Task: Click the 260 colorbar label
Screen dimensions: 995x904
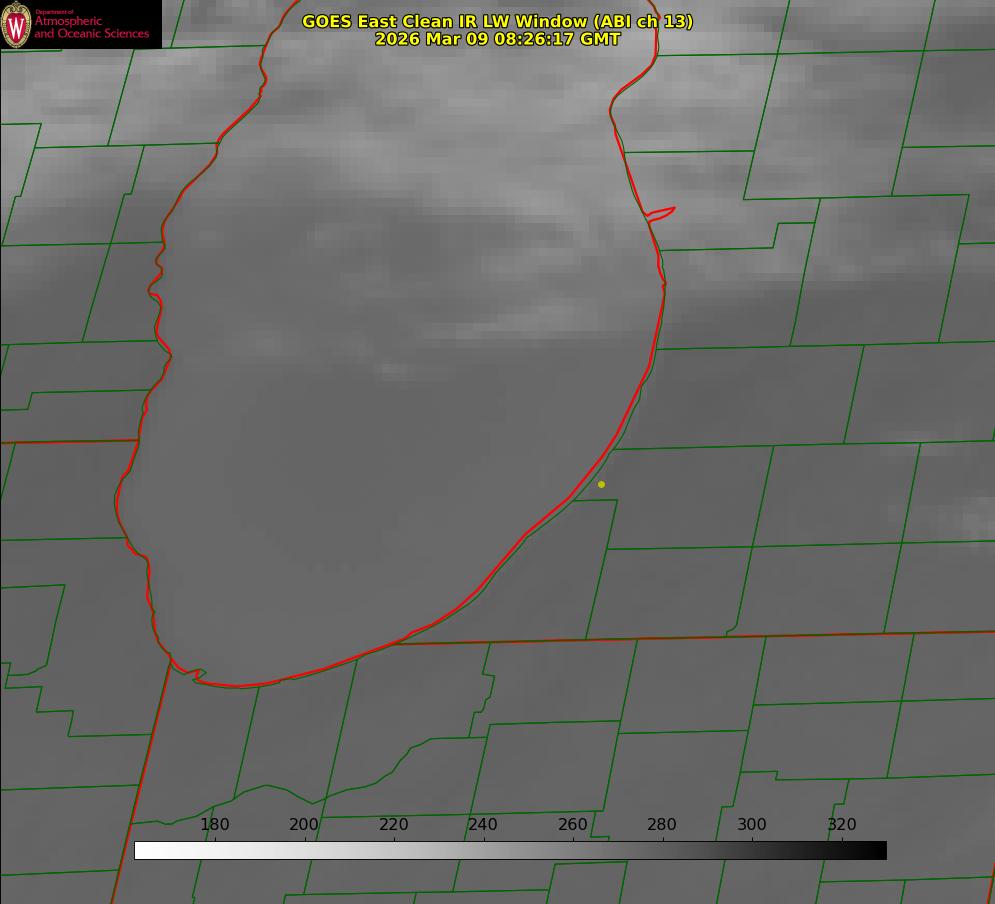Action: pos(573,825)
